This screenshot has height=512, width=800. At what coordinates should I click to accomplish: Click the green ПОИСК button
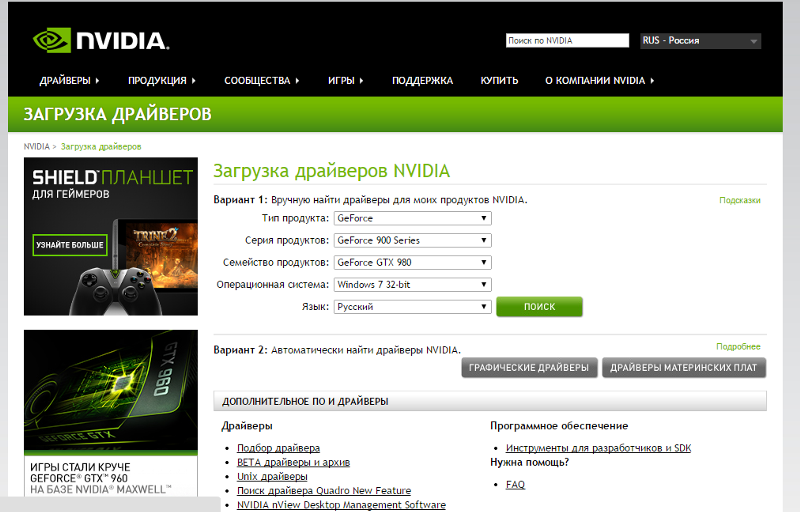[539, 306]
